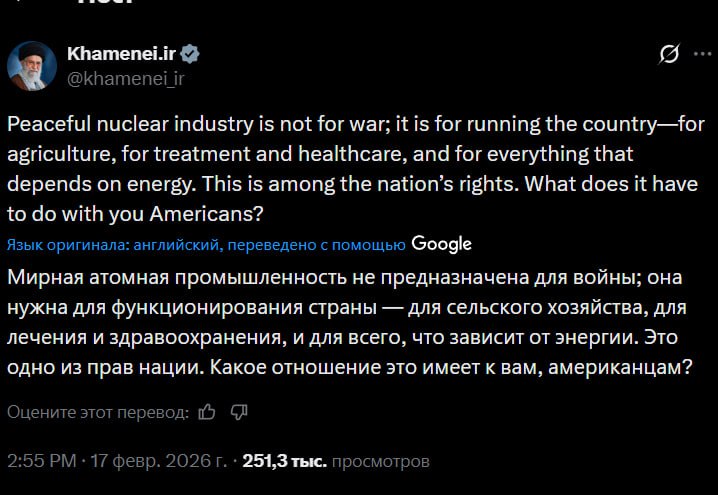Open Grok explanation icon for this post
The height and width of the screenshot is (495, 718).
click(x=670, y=55)
